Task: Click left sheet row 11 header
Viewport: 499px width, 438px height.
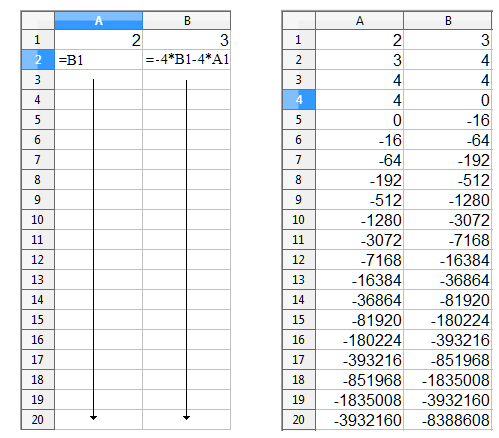Action: (x=38, y=240)
